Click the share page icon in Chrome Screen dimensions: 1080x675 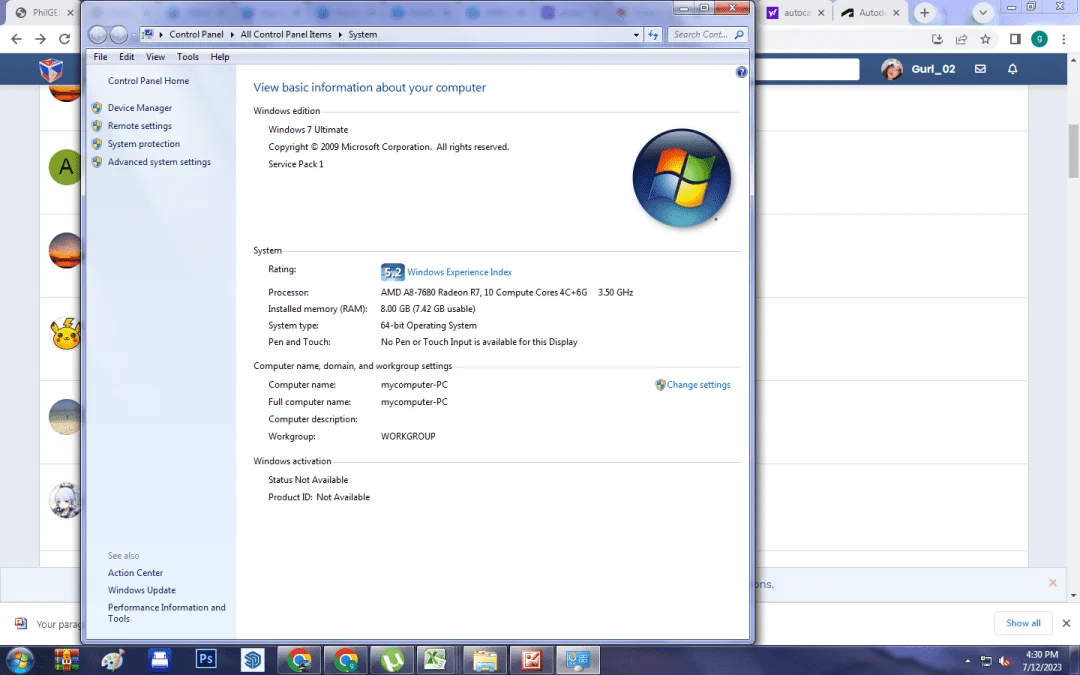pos(962,39)
